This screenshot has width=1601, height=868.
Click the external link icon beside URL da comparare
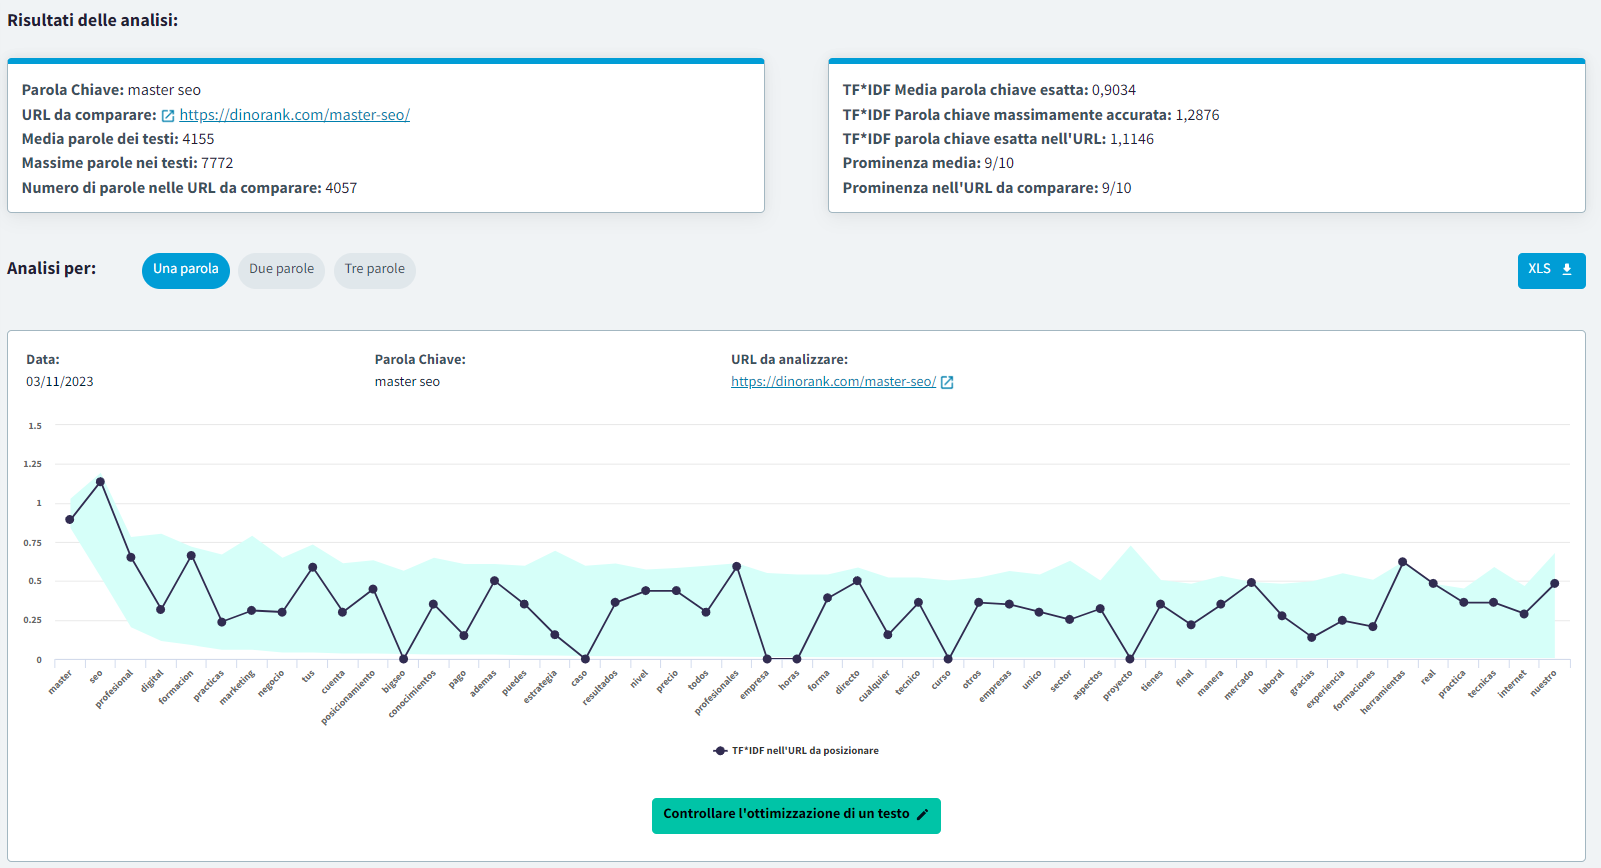(168, 116)
